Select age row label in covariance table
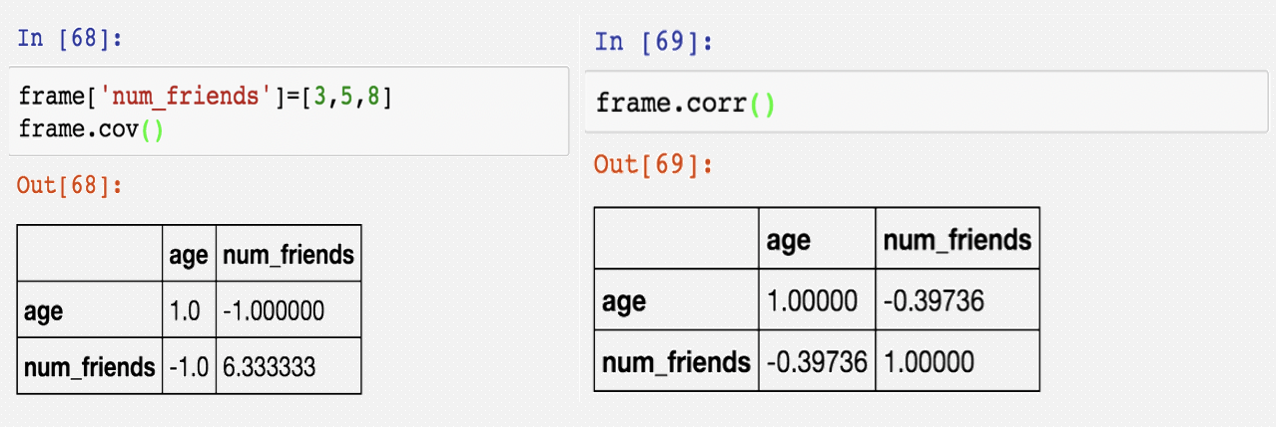 [x=43, y=311]
